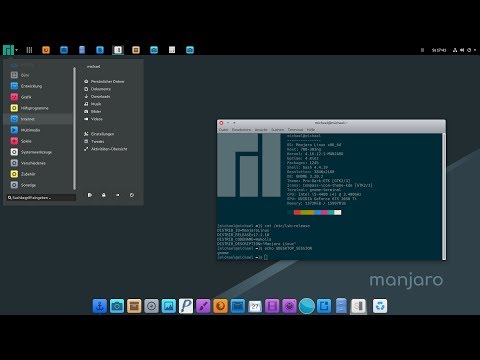Click the terminal window's vertical scrollbar
480x360 pixels.
[444, 196]
